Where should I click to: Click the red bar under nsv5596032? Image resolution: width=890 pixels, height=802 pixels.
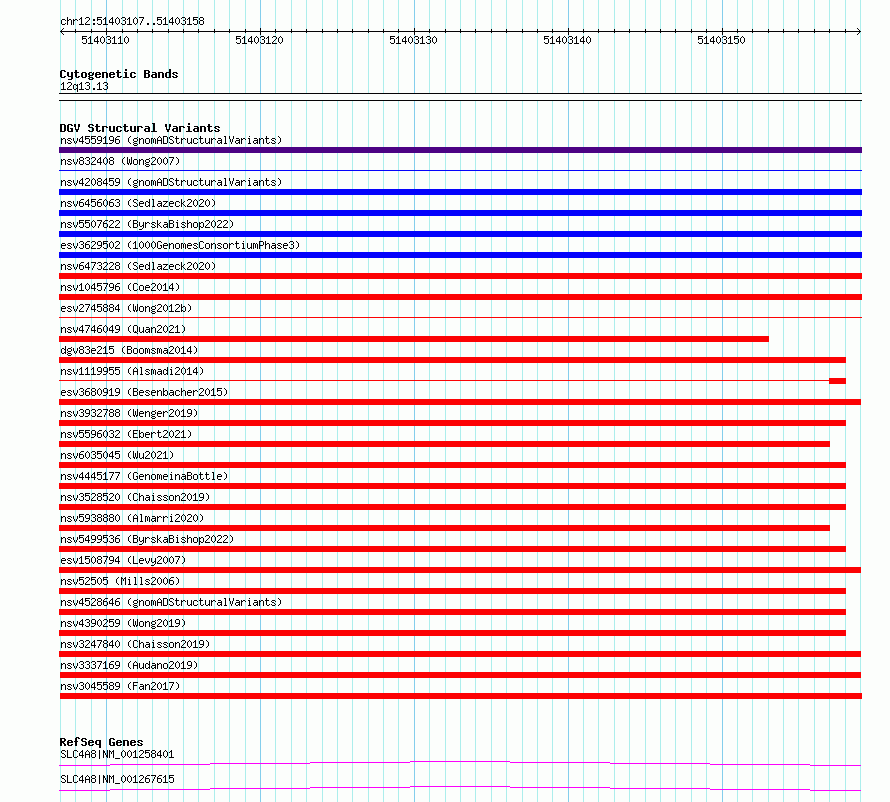[x=444, y=444]
